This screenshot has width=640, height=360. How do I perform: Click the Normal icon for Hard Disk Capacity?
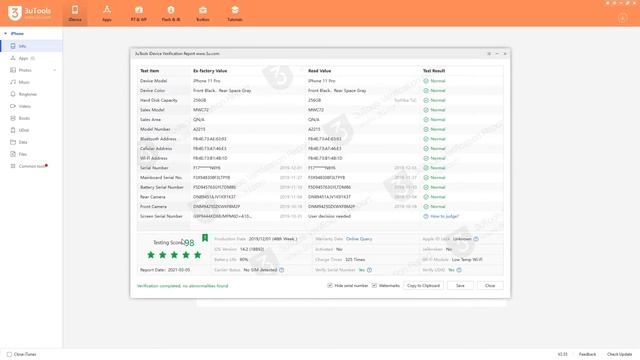point(426,100)
